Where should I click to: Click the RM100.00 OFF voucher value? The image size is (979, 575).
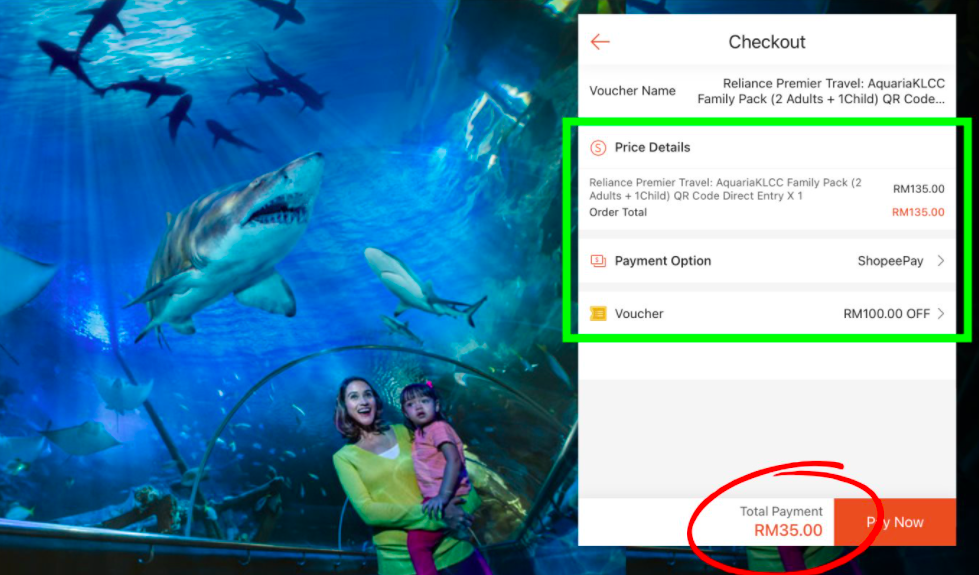(x=887, y=313)
